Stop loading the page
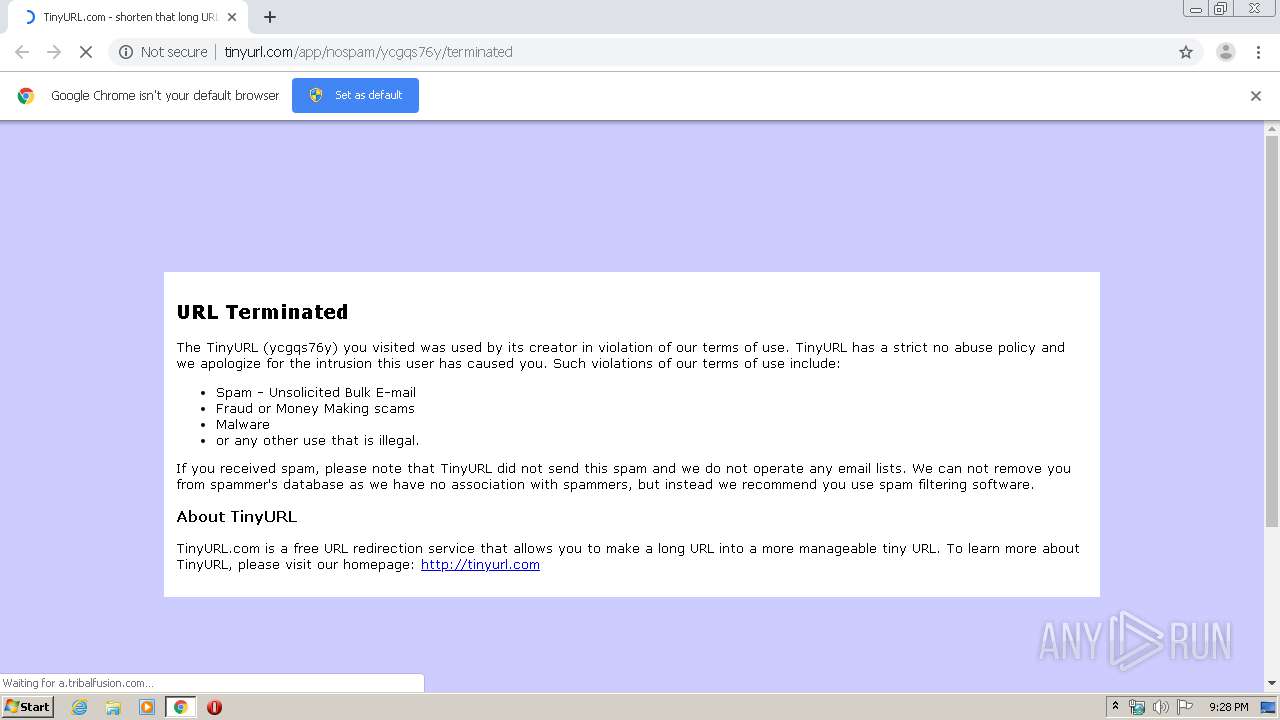This screenshot has height=720, width=1280. coord(86,52)
